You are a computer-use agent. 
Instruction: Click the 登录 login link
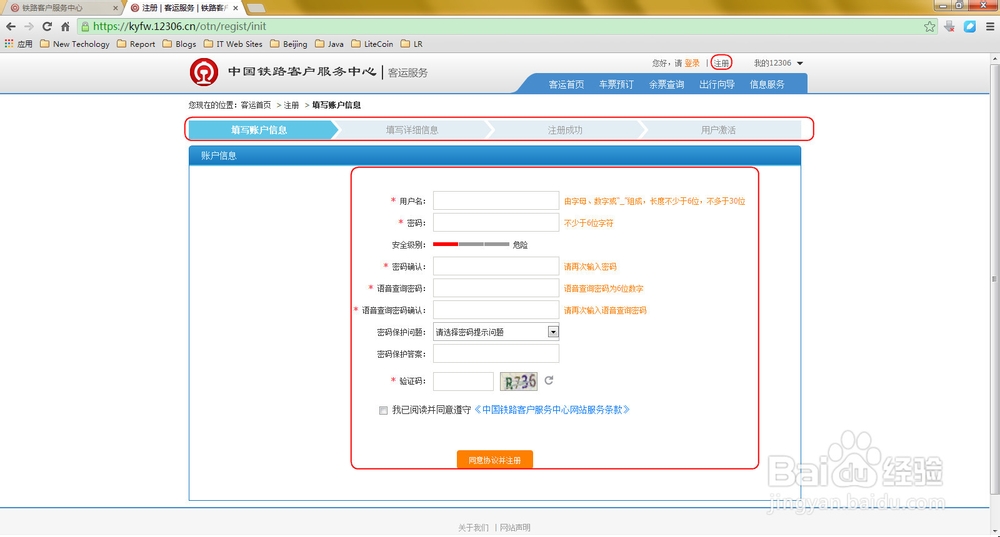(x=692, y=63)
